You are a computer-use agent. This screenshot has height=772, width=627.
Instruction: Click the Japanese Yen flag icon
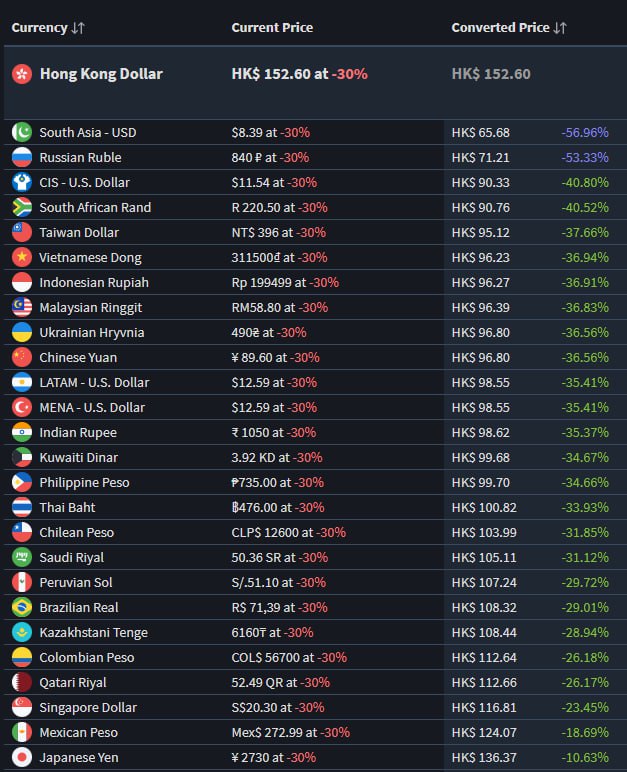(22, 757)
